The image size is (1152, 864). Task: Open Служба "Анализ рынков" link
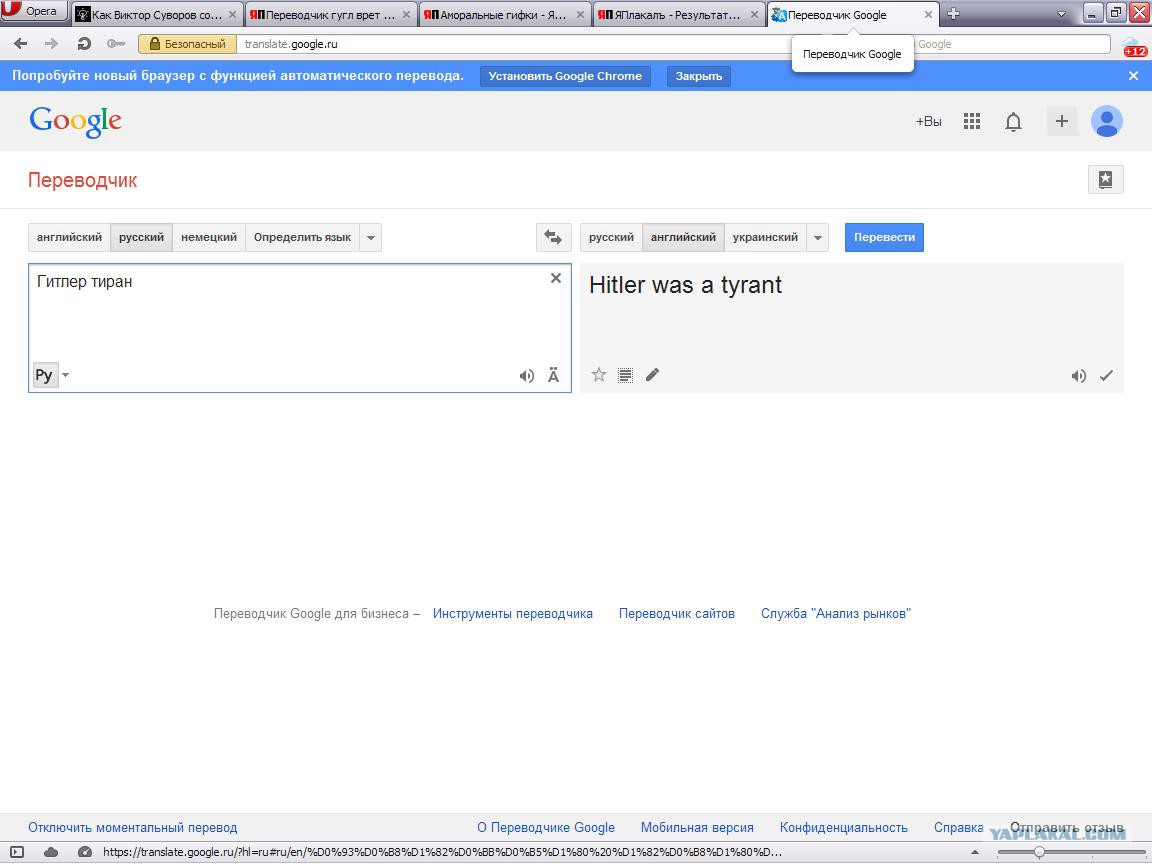tap(836, 613)
